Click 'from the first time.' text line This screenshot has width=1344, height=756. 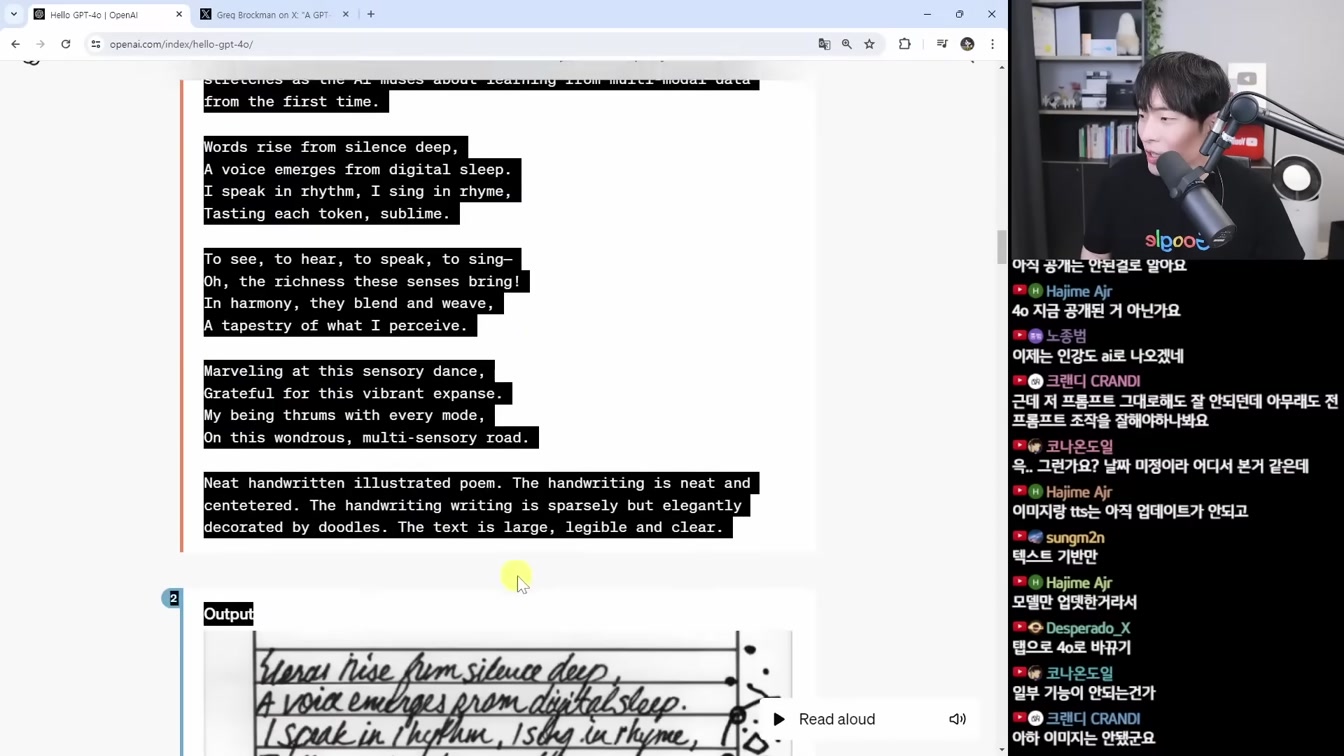coord(291,101)
